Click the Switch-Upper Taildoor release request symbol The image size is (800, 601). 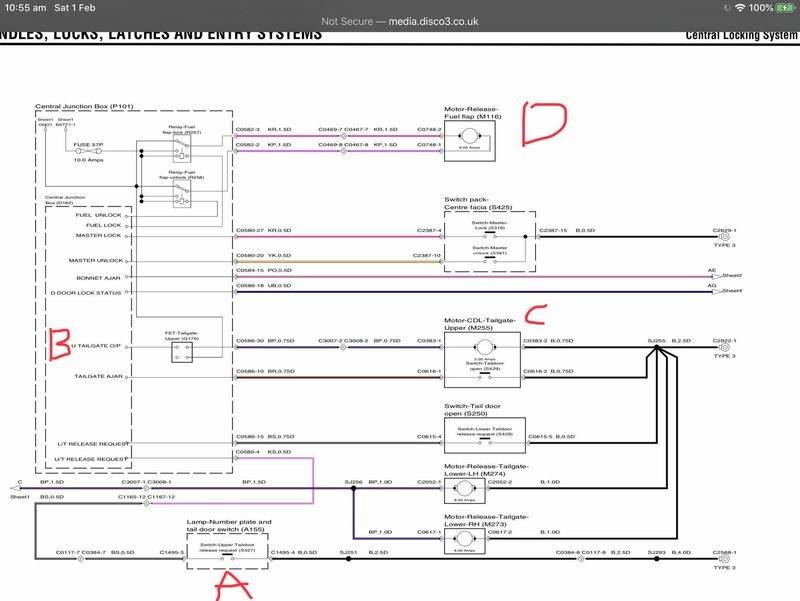[x=228, y=558]
